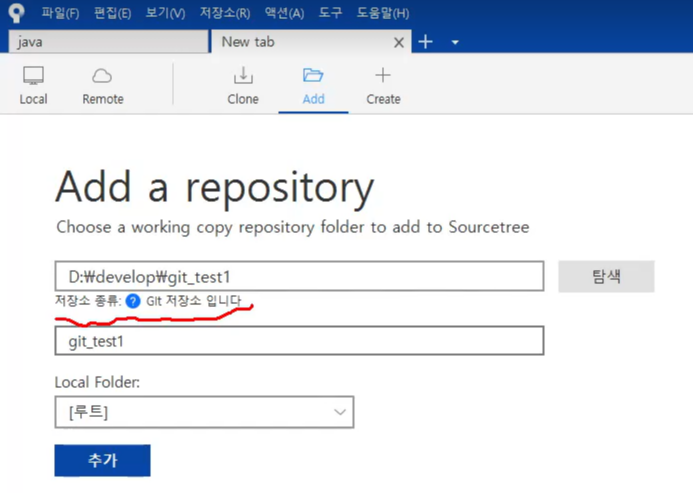Focus the git_test1 name field
This screenshot has width=693, height=493.
pyautogui.click(x=299, y=341)
